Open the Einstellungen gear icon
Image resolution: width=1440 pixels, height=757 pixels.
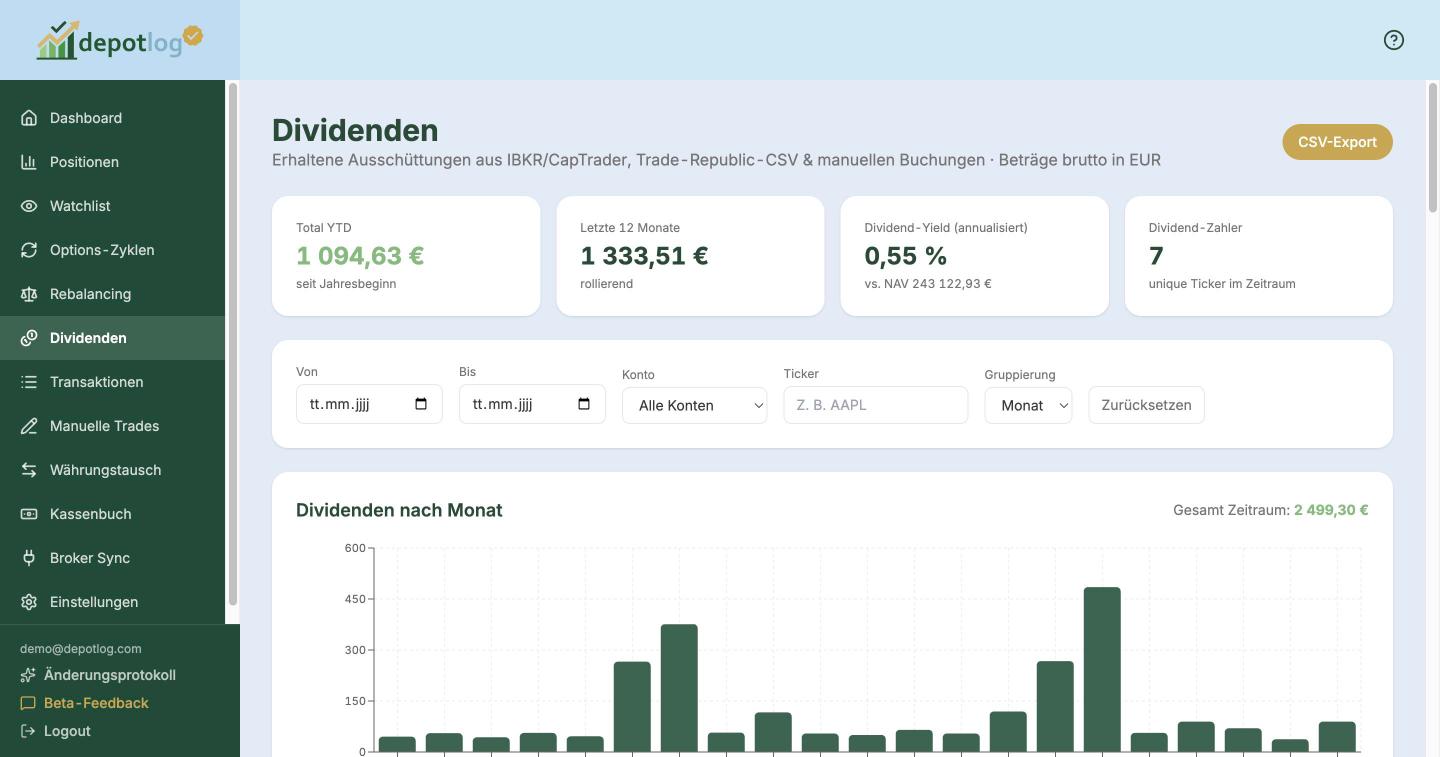[29, 602]
